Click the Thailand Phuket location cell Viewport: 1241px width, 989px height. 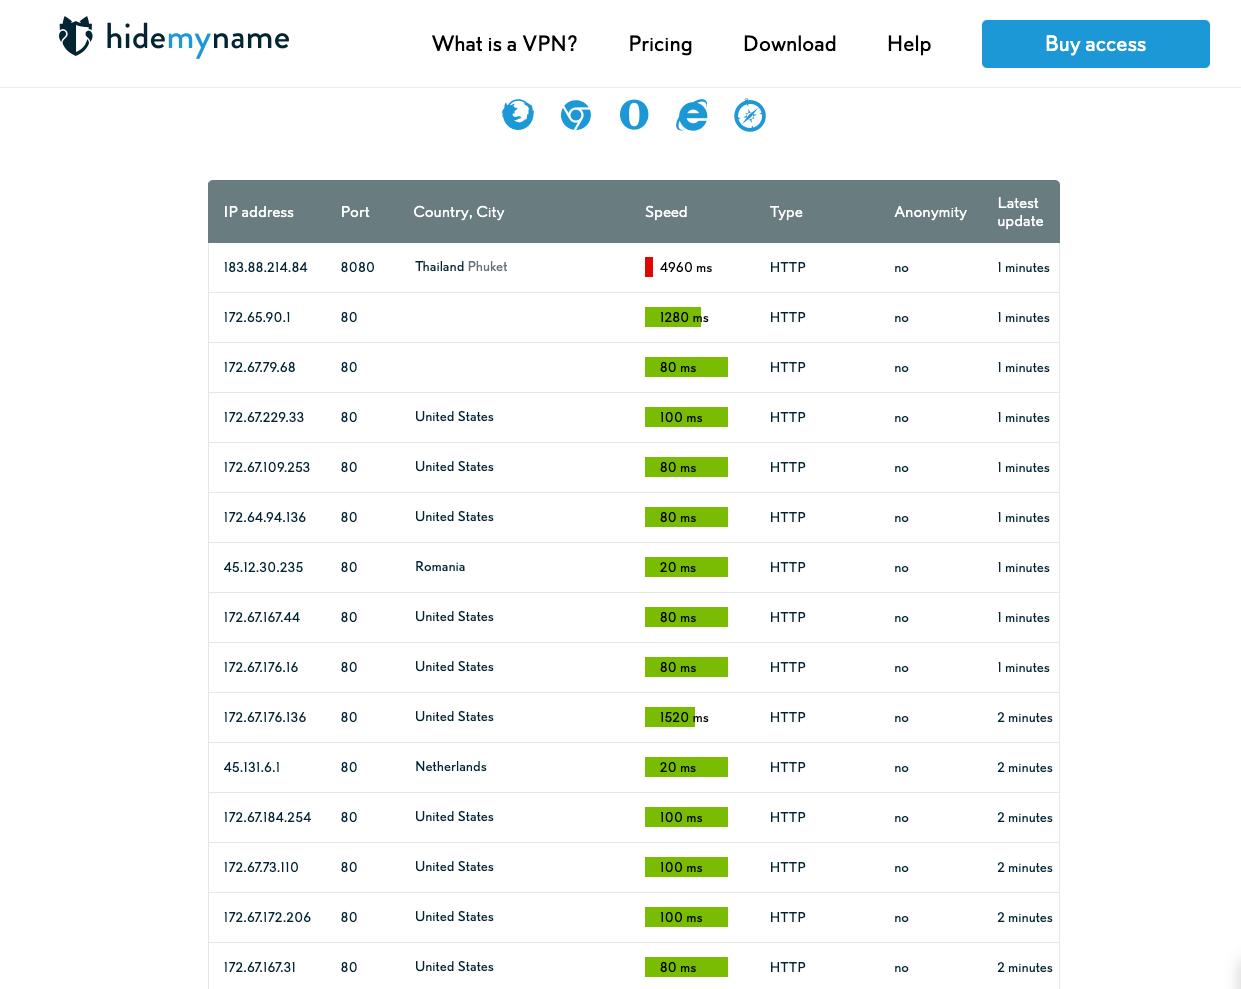click(461, 267)
